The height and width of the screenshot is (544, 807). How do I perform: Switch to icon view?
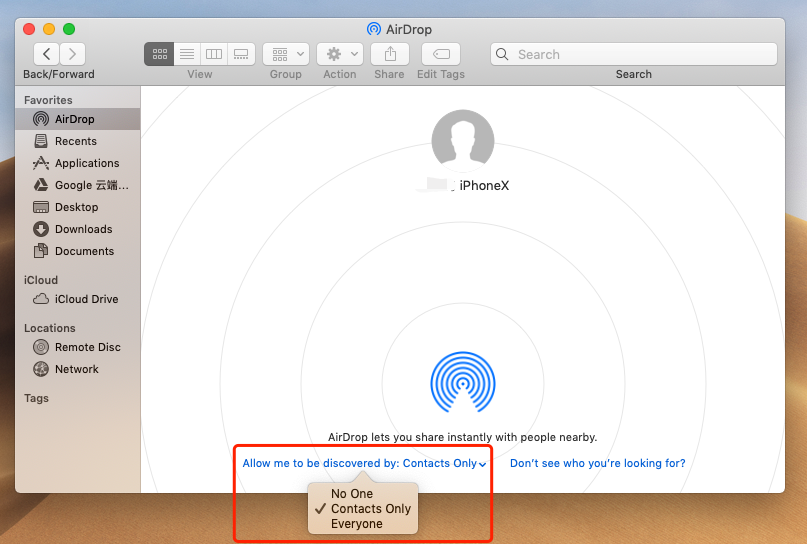tap(160, 54)
